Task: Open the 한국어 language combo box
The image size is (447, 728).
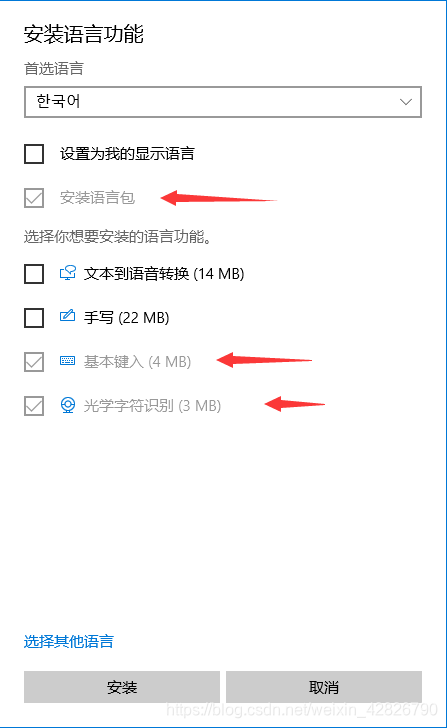Action: pos(223,102)
